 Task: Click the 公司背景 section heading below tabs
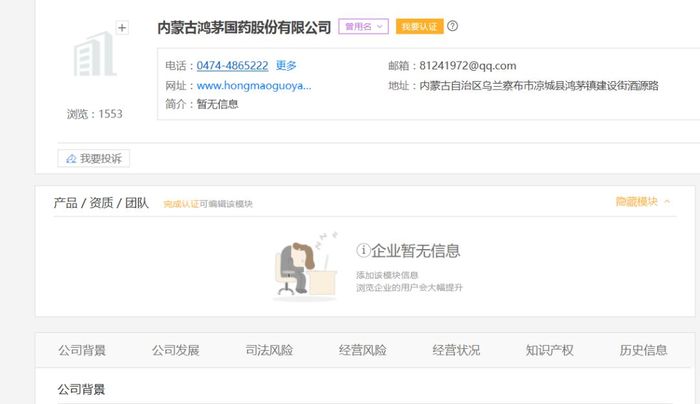tap(81, 389)
